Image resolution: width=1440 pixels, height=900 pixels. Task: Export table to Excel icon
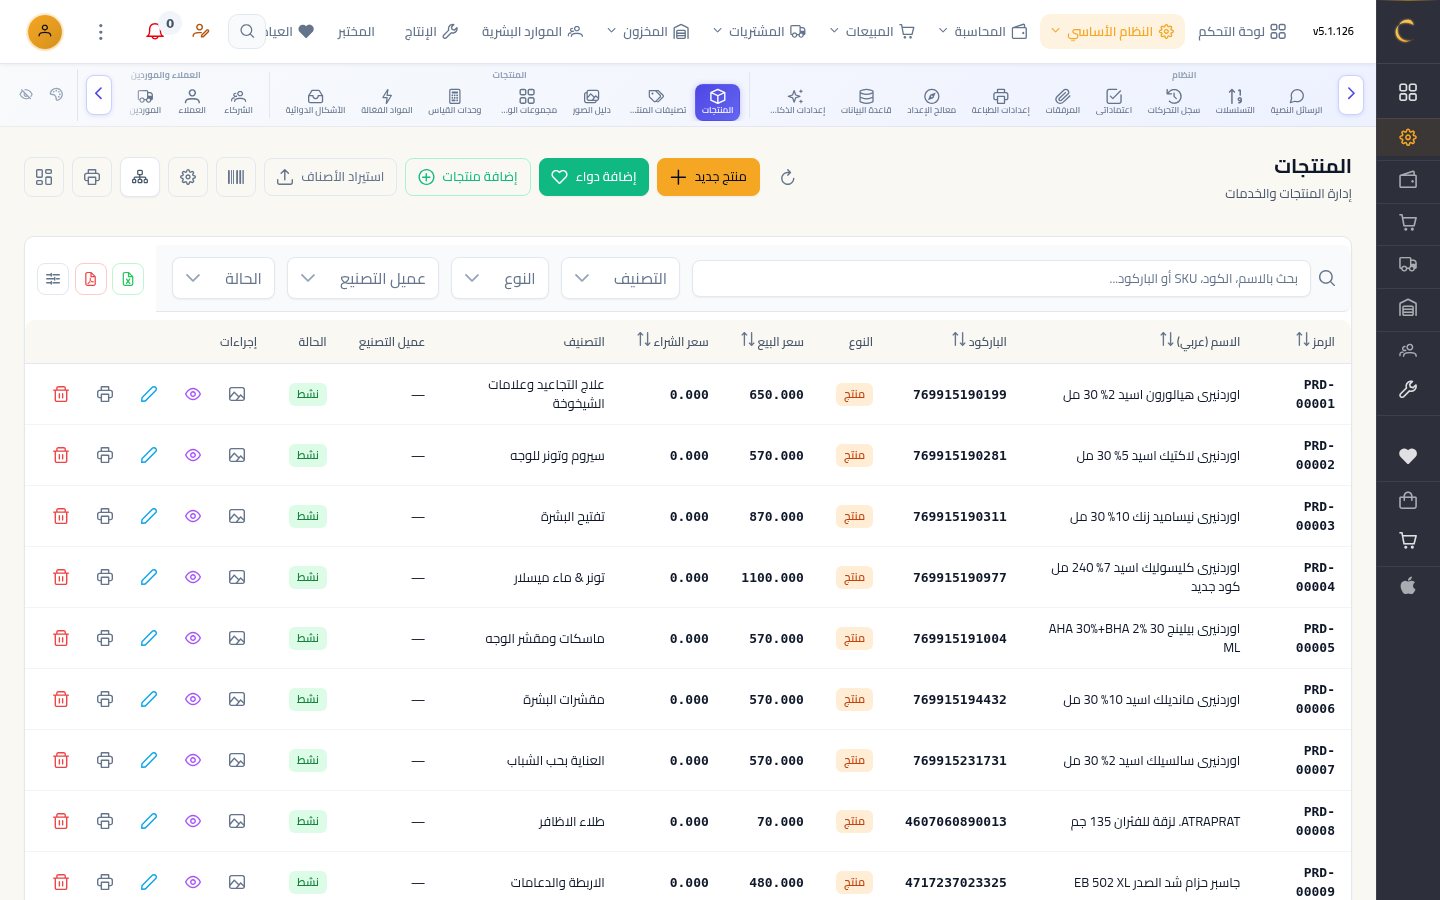click(128, 279)
